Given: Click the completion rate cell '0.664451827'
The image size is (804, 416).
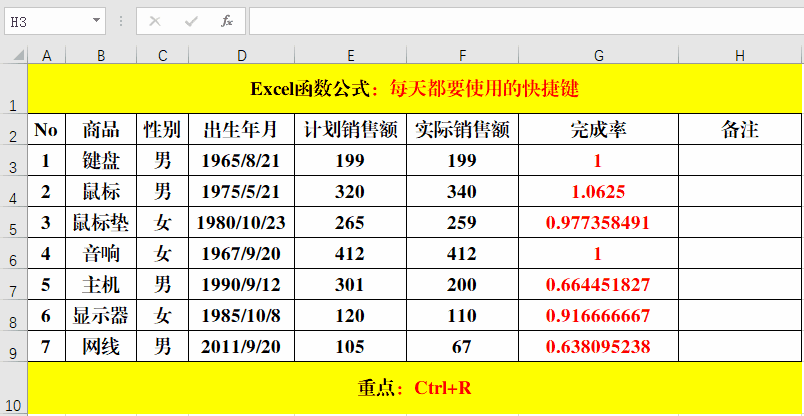Looking at the screenshot, I should (x=598, y=285).
